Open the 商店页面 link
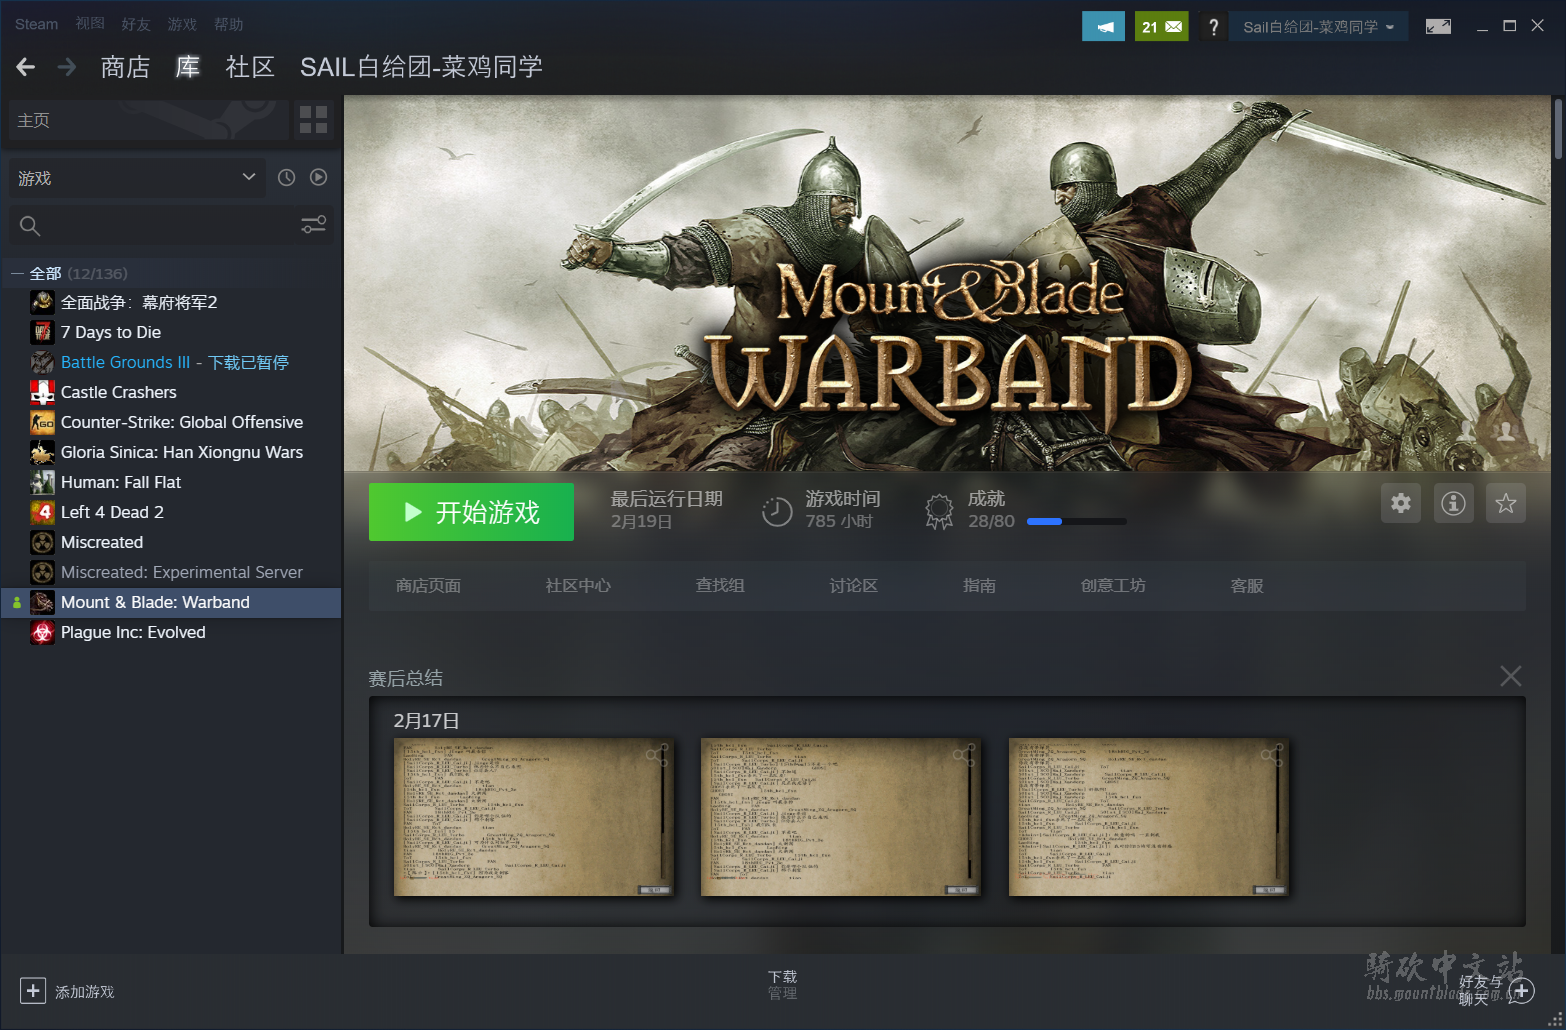The image size is (1566, 1030). tap(428, 586)
